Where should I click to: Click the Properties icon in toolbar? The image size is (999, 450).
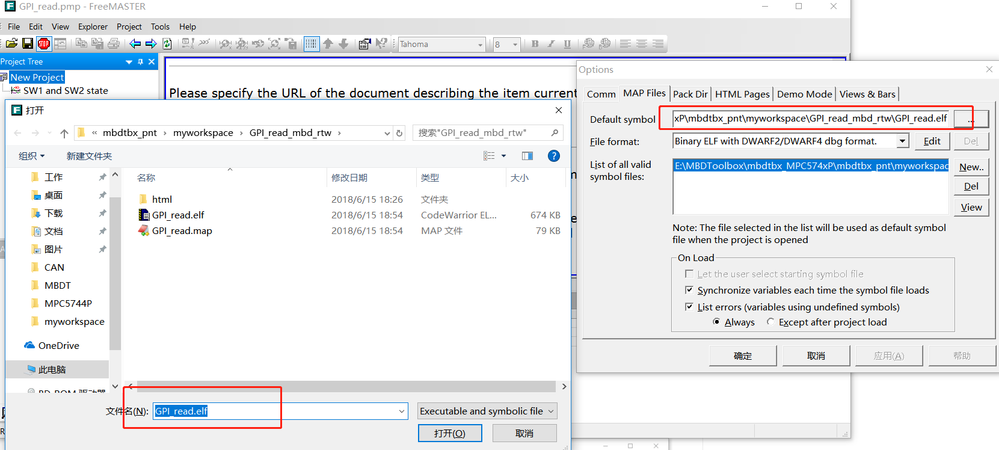tap(365, 44)
